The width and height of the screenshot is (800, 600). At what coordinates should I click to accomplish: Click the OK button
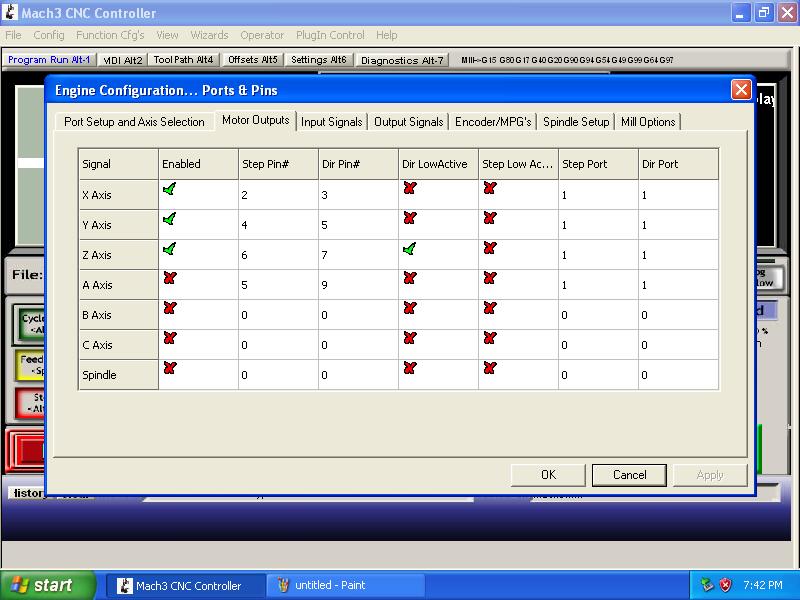[x=548, y=475]
